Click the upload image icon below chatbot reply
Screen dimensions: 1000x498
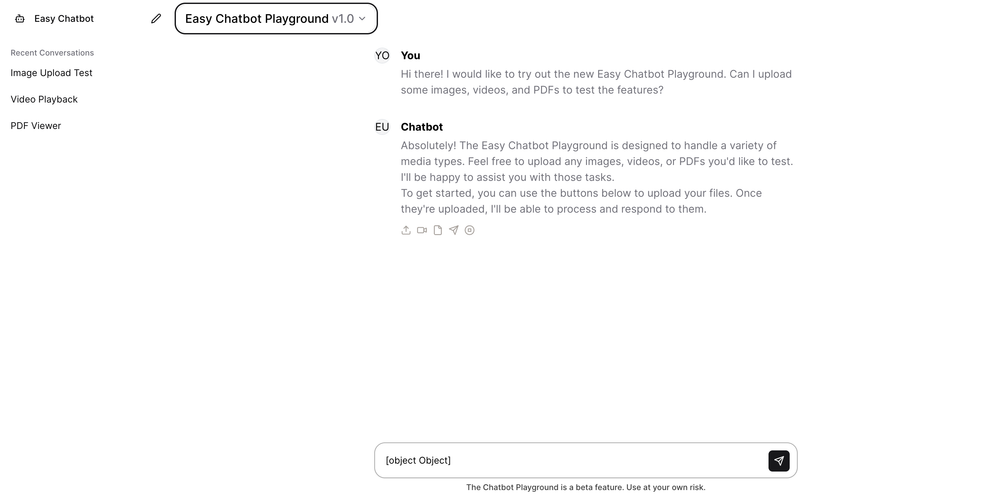coord(406,230)
